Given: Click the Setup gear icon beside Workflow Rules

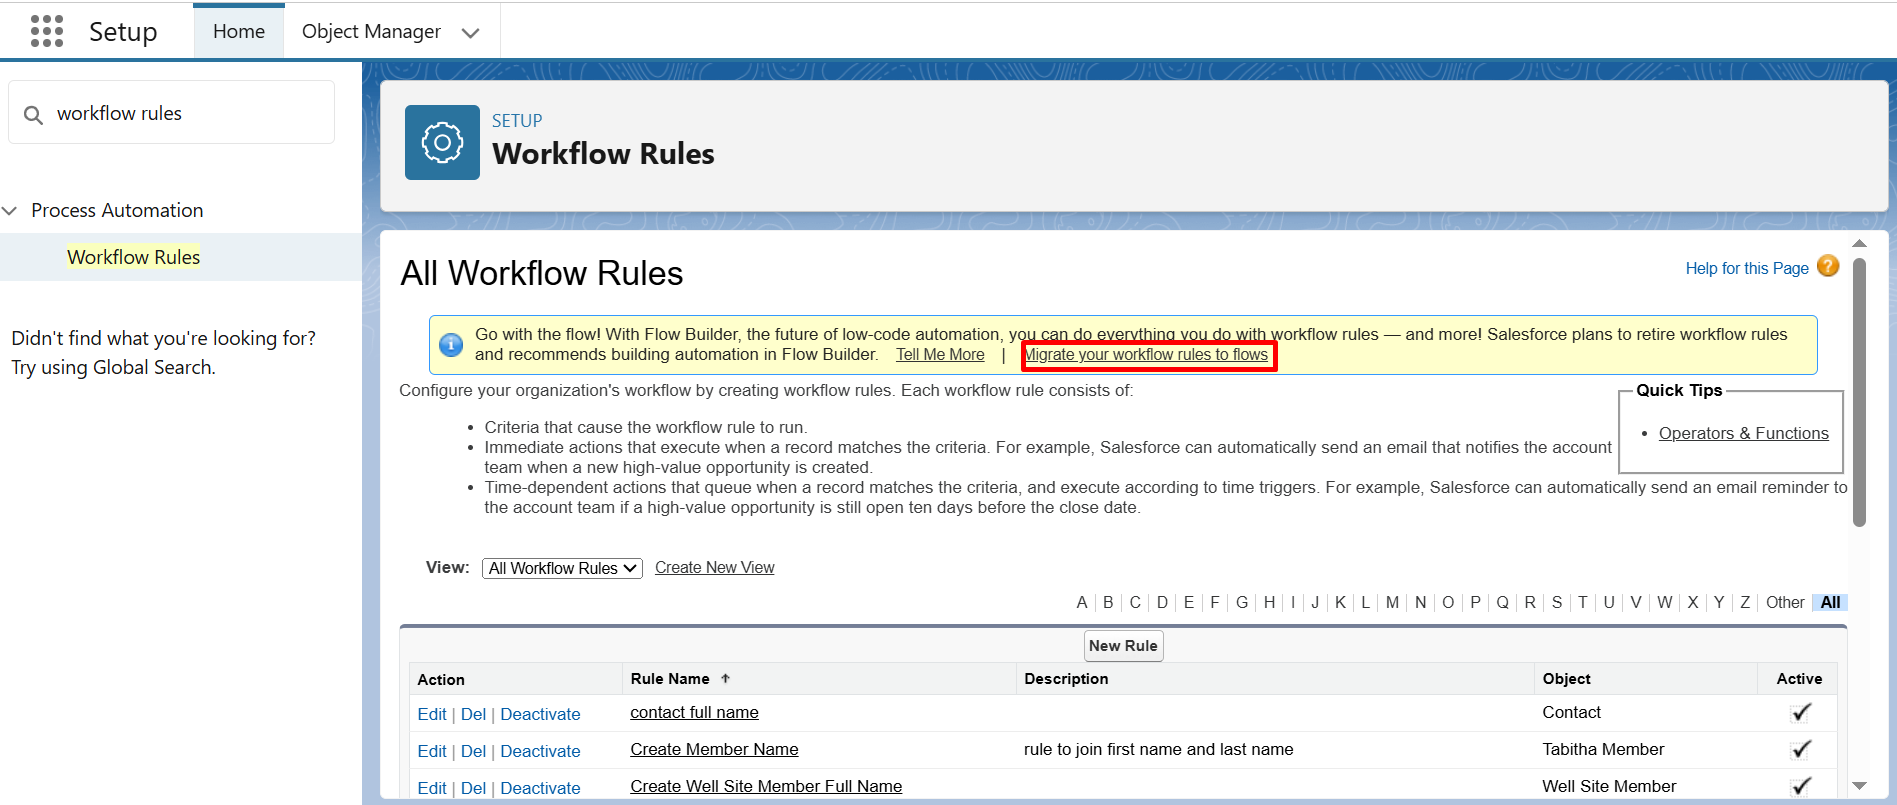Looking at the screenshot, I should [442, 142].
